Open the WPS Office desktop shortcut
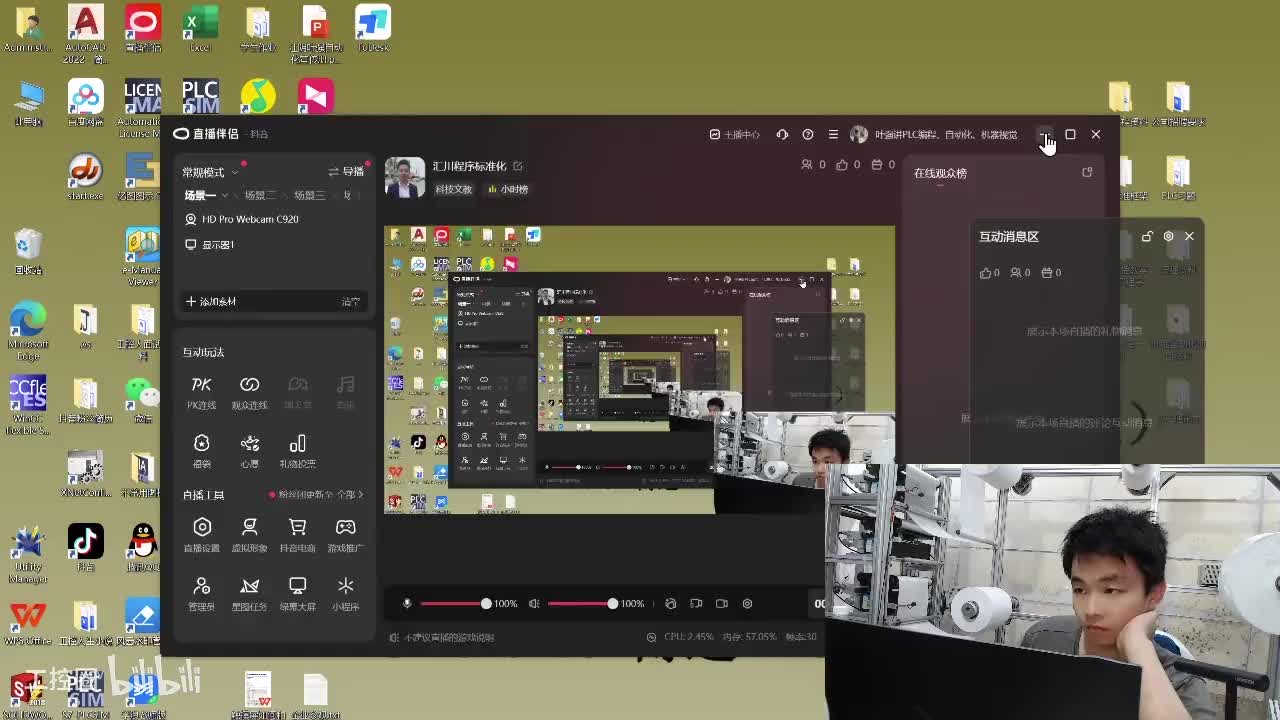Image resolution: width=1280 pixels, height=720 pixels. click(x=28, y=624)
